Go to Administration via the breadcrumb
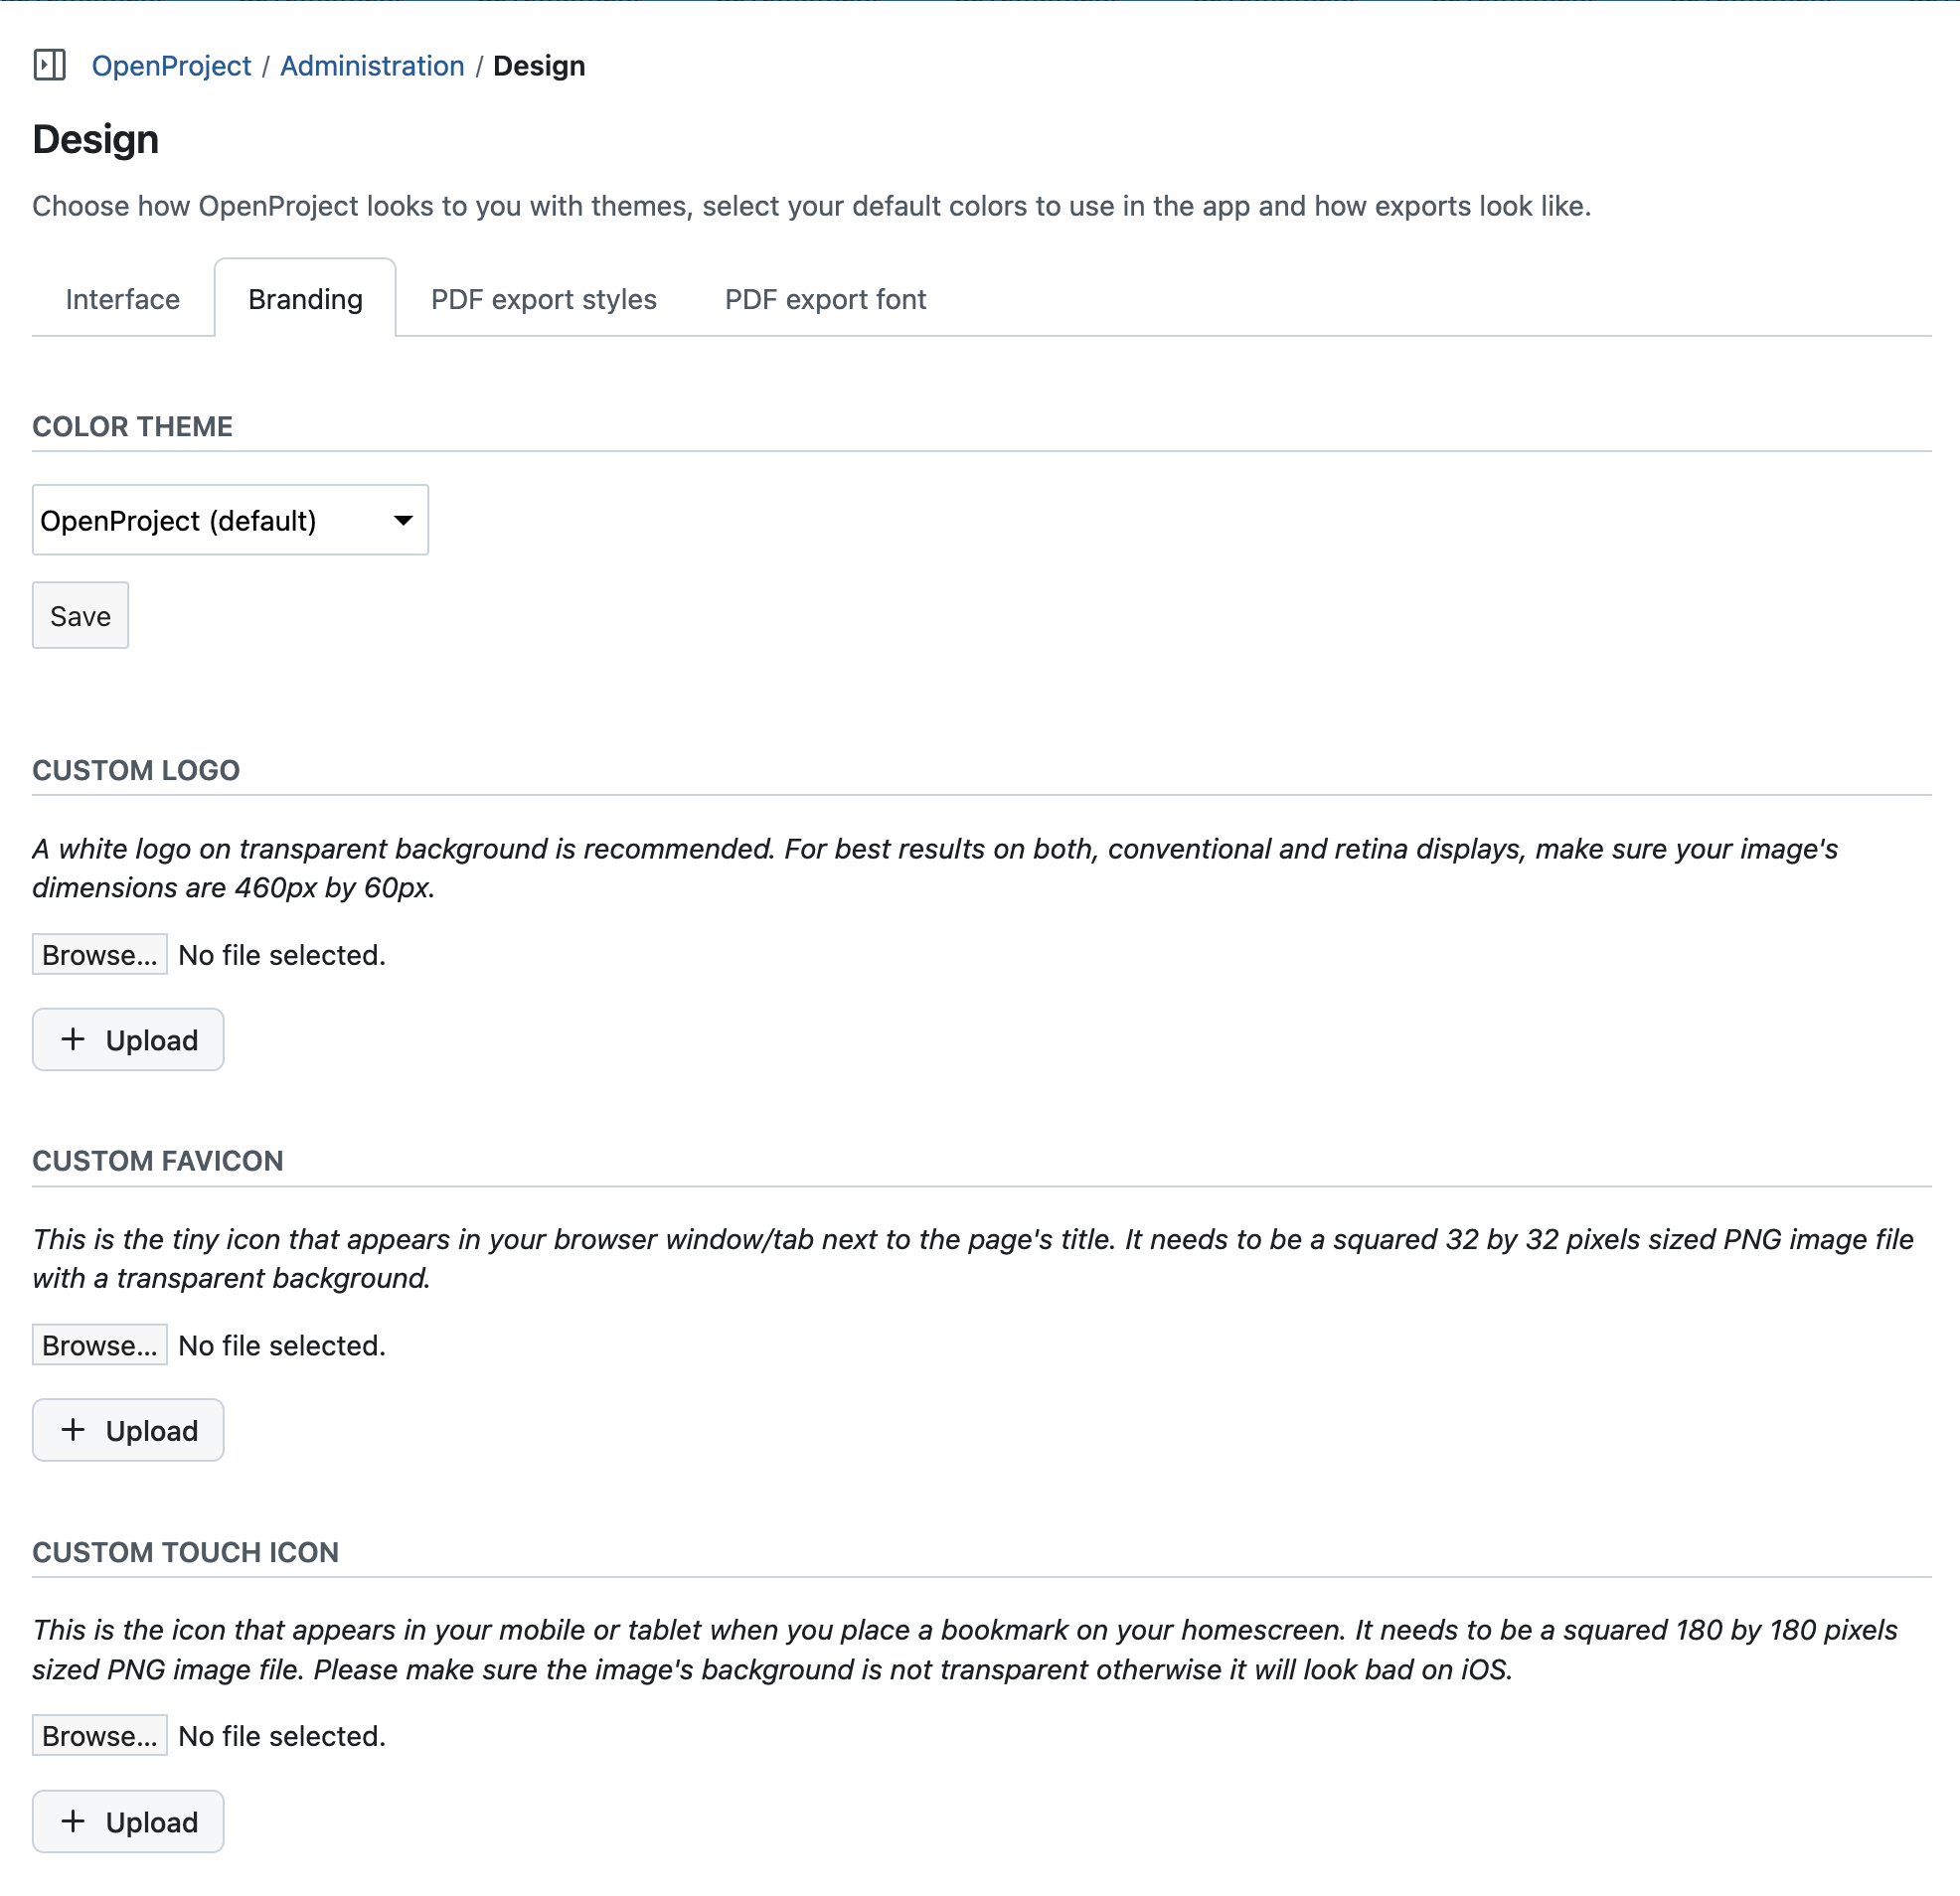 (x=371, y=65)
